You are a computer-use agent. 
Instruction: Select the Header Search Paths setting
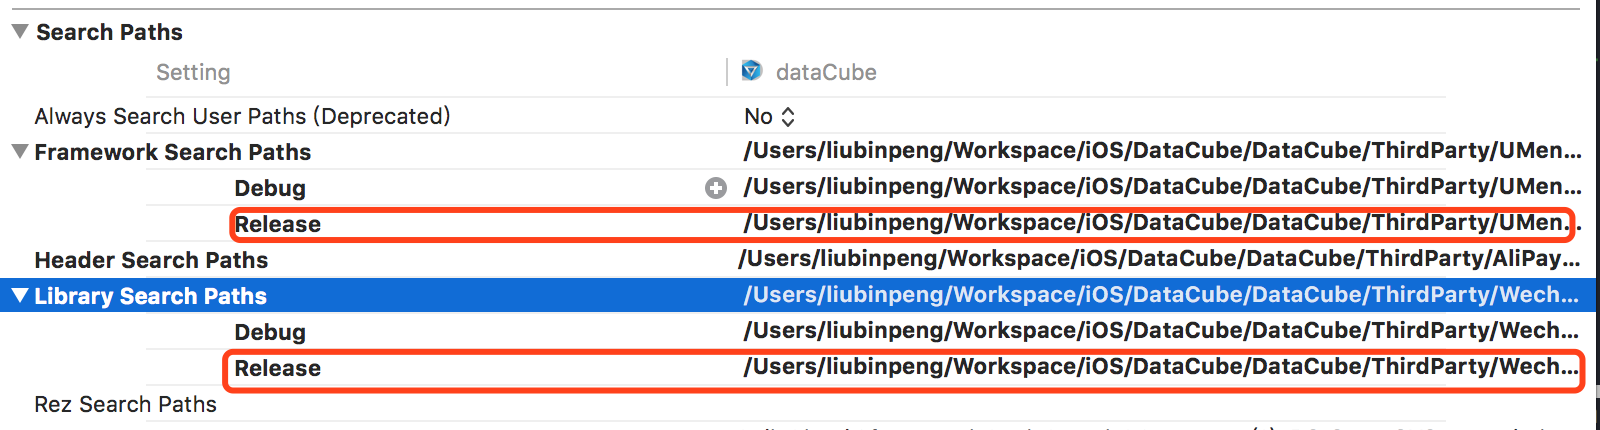(151, 260)
